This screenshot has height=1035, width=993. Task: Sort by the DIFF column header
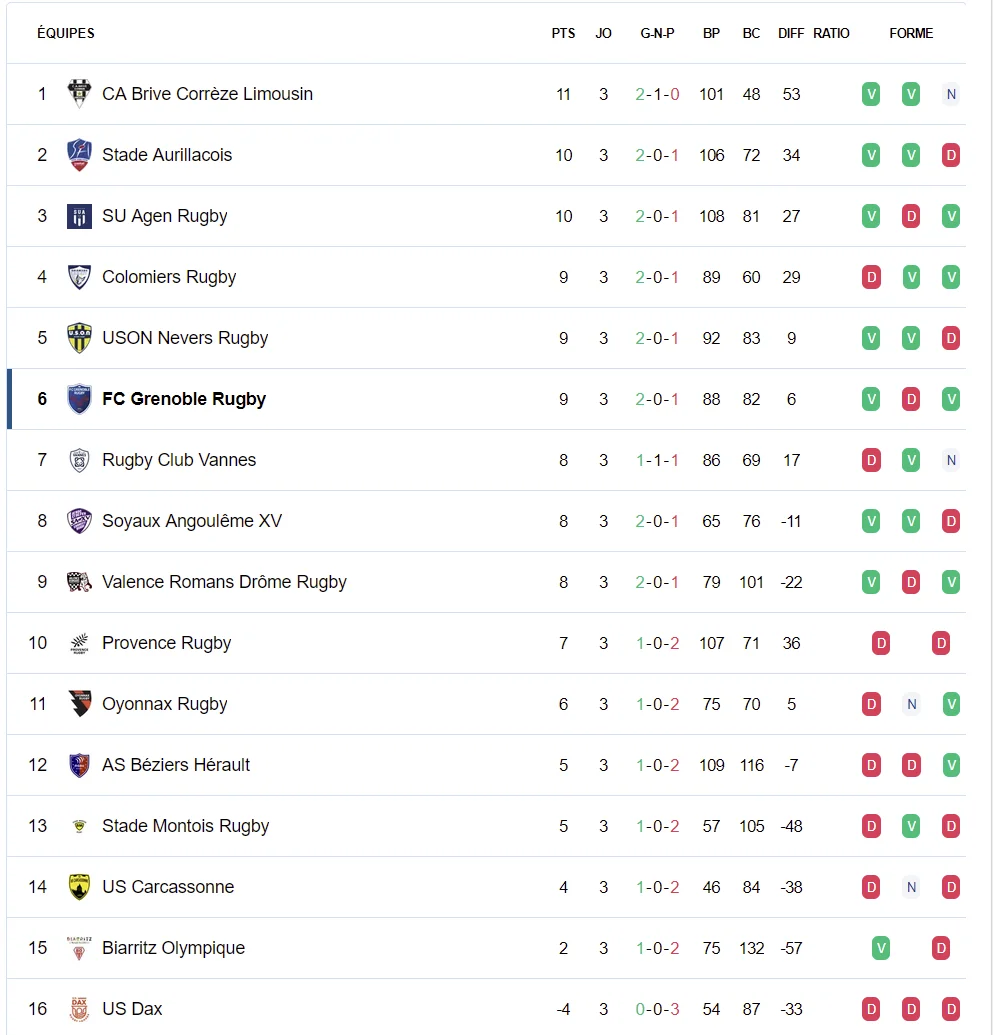pos(791,33)
